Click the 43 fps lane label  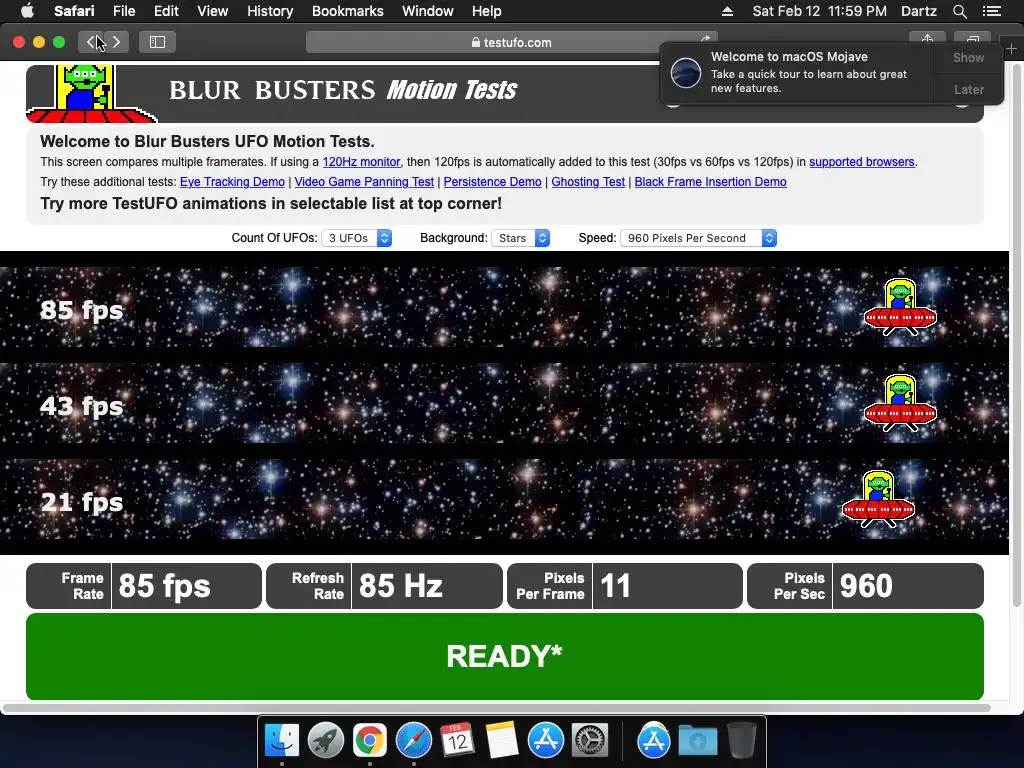(x=82, y=406)
